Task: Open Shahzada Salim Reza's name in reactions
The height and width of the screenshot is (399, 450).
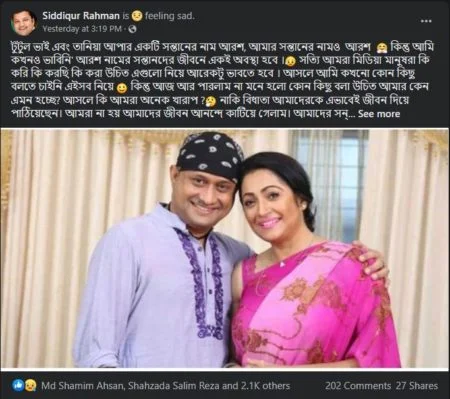Action: [x=174, y=386]
